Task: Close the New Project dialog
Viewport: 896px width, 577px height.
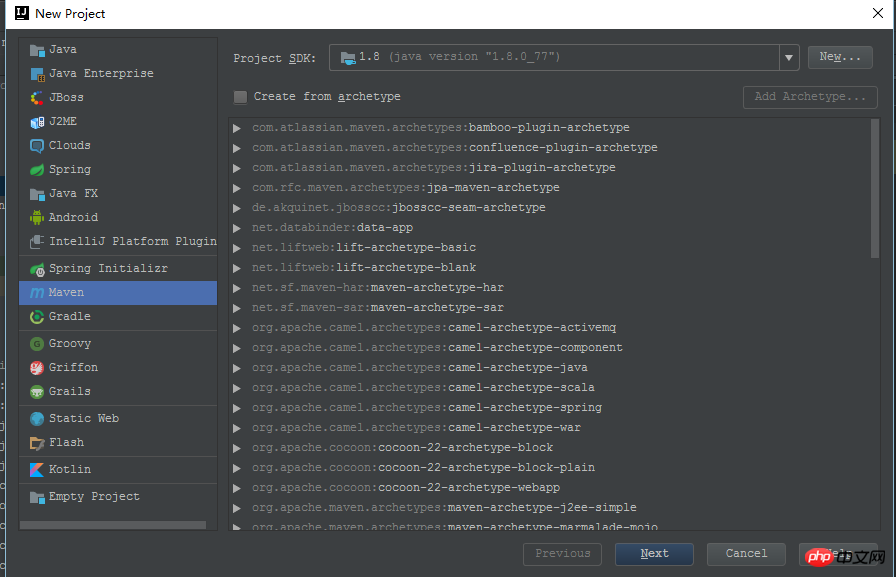Action: tap(878, 13)
